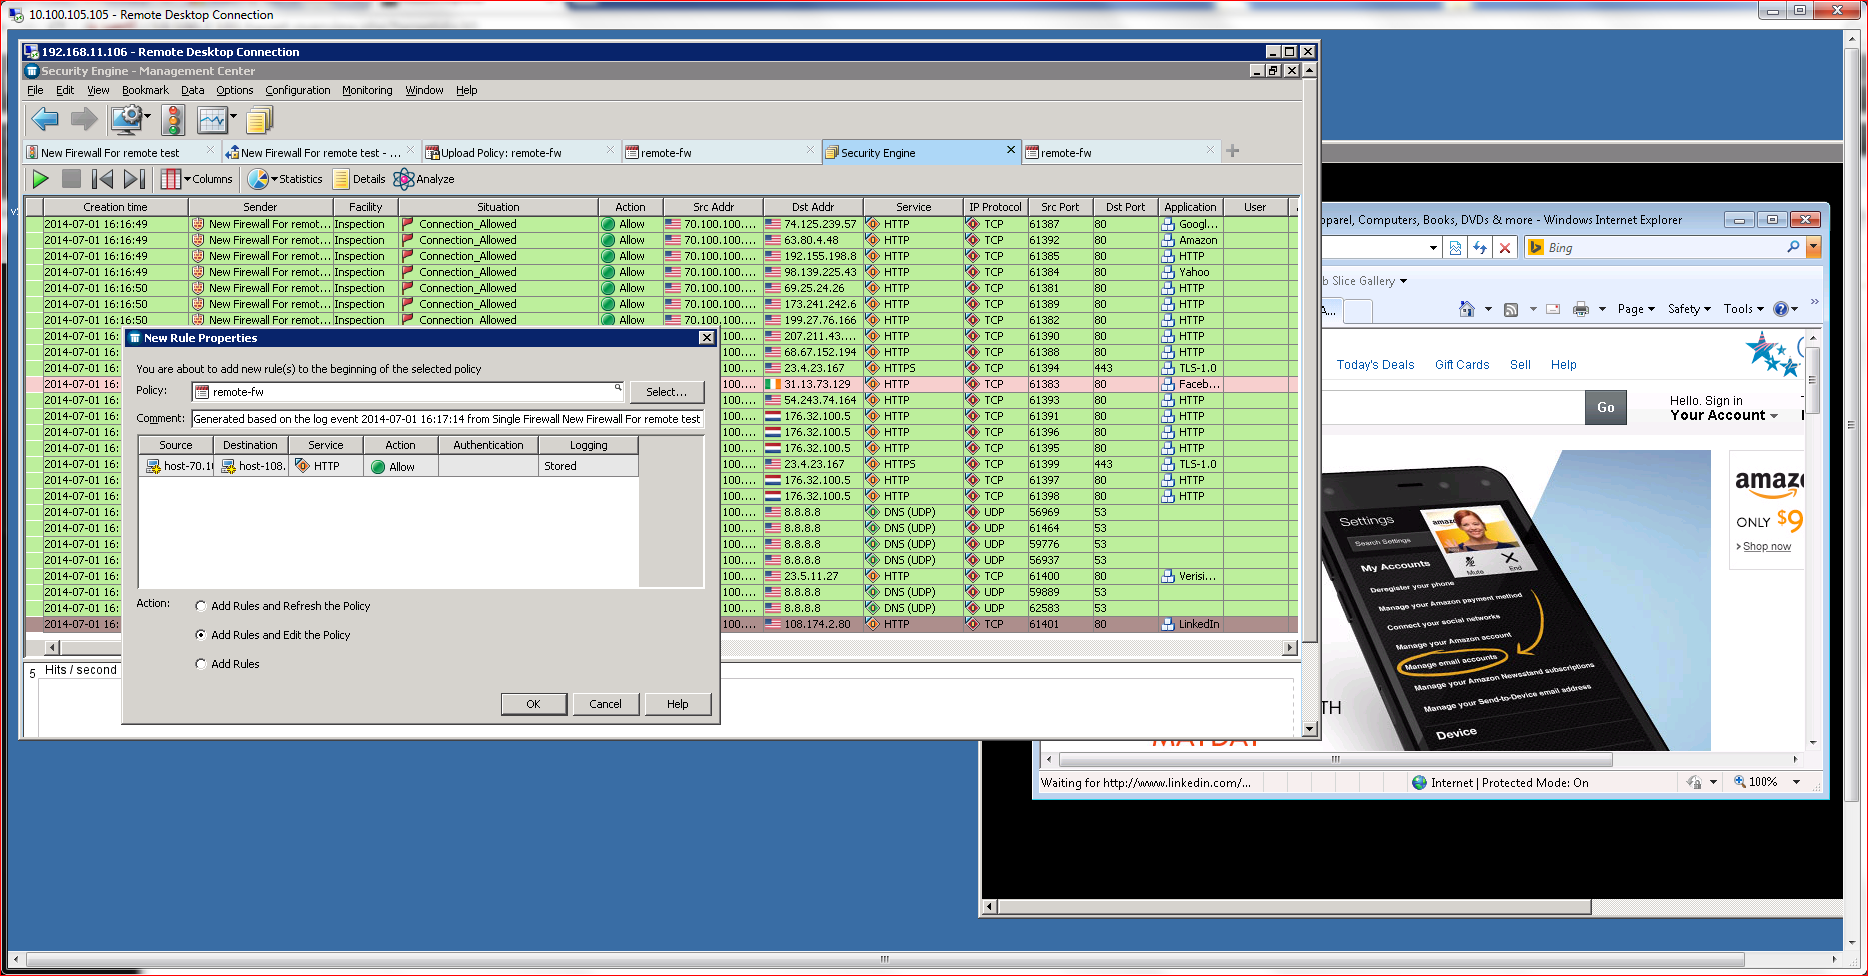Viewport: 1868px width, 976px height.
Task: Click the Compatibility View icon in IE
Action: pos(1455,247)
